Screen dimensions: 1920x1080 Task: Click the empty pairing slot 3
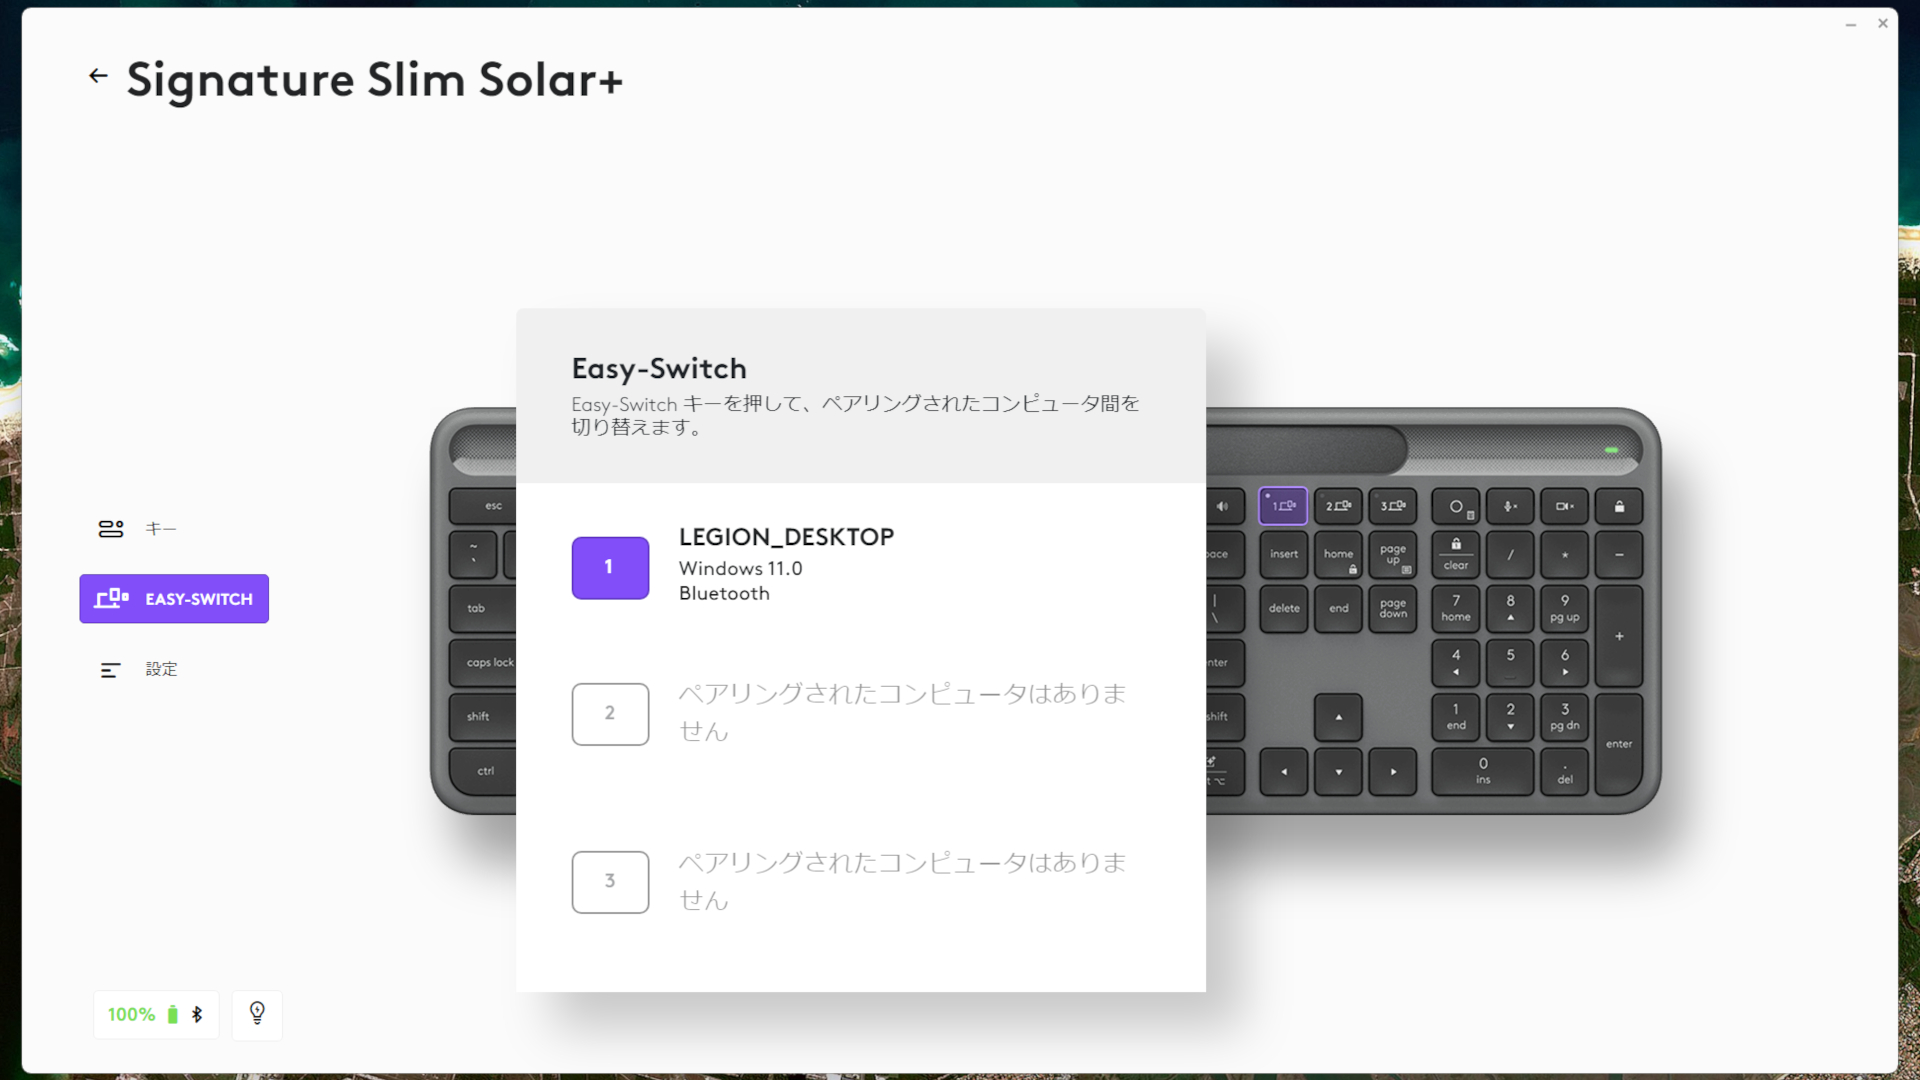point(610,881)
